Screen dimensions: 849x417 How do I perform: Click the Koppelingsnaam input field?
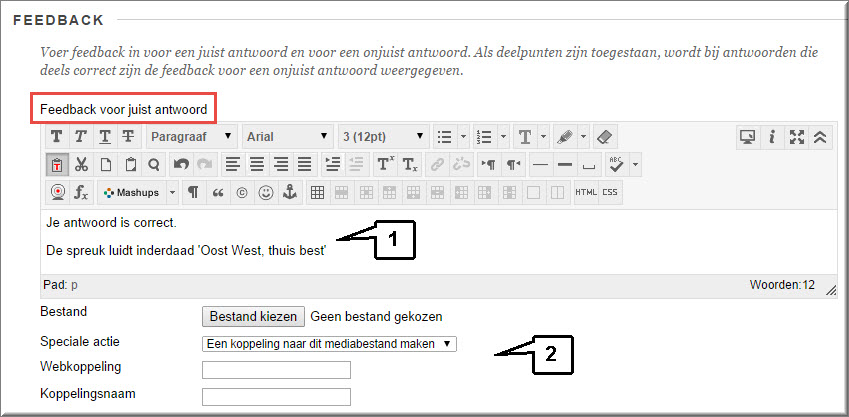pos(276,397)
